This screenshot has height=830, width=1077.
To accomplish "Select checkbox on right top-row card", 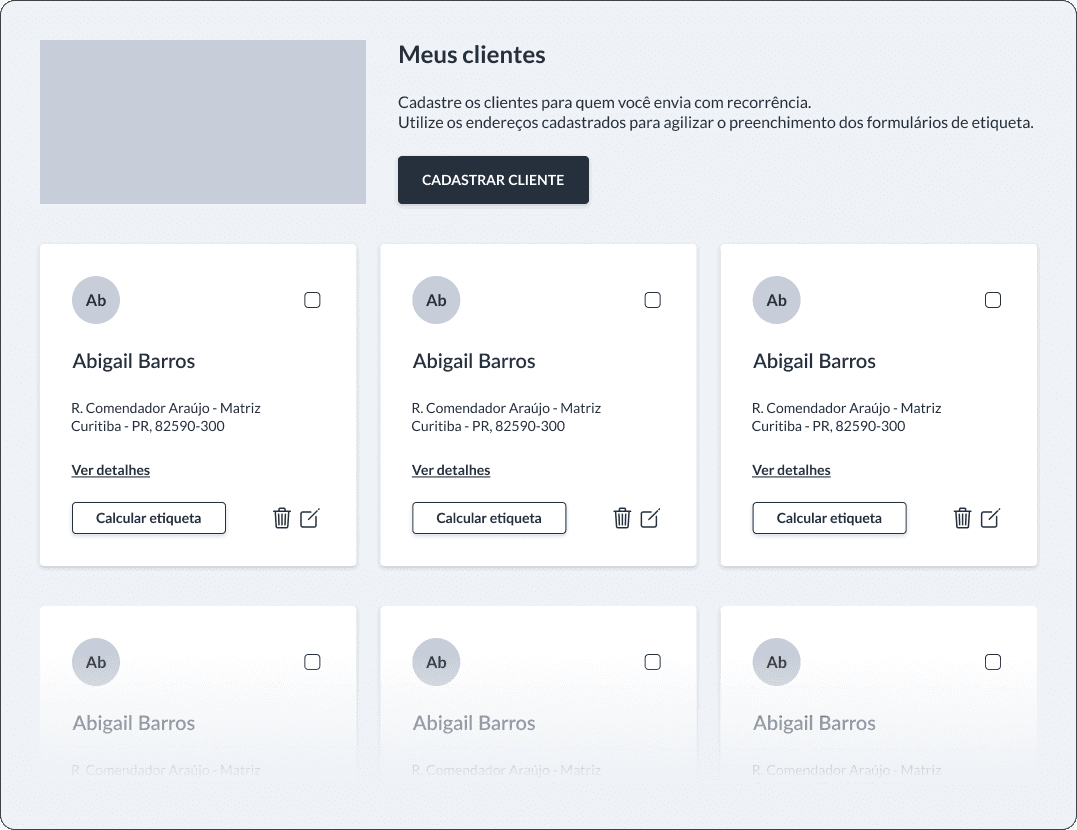I will pyautogui.click(x=993, y=300).
